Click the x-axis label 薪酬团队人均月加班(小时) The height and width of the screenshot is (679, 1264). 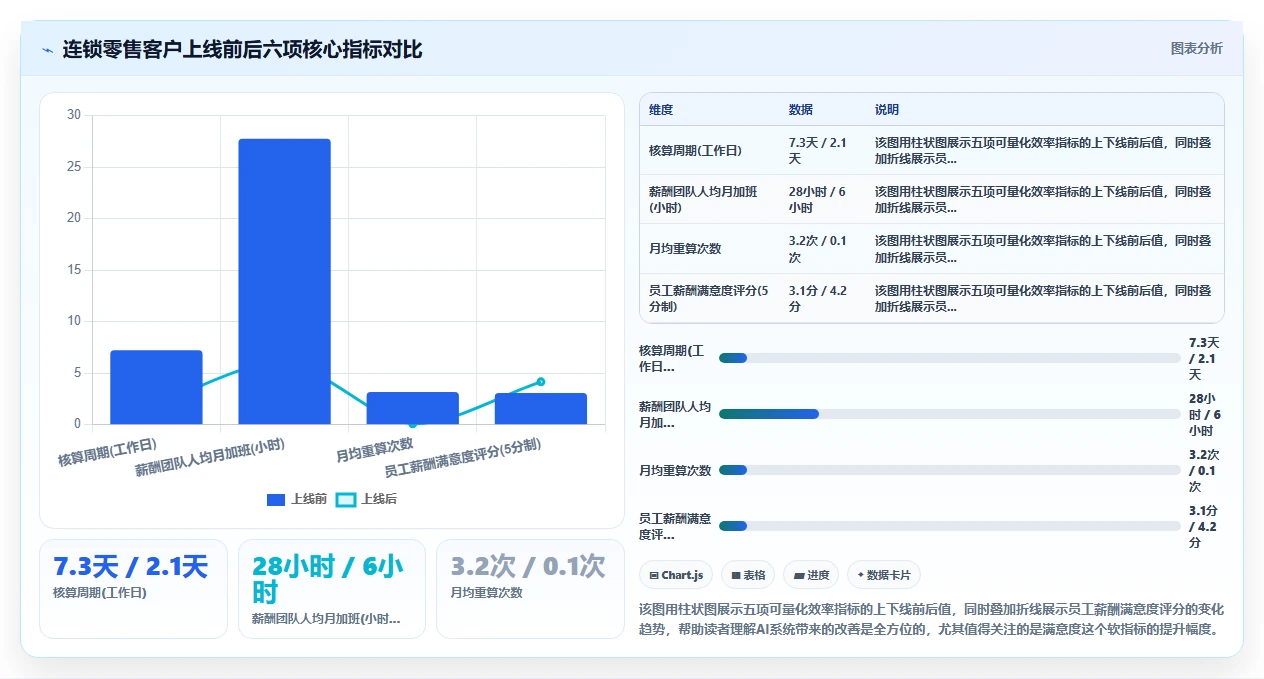click(x=210, y=457)
